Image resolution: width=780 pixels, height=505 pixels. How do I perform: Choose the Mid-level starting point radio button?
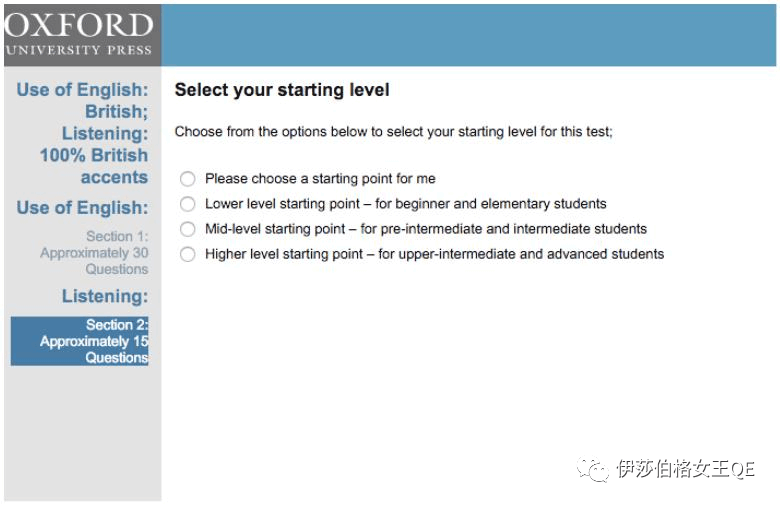188,229
